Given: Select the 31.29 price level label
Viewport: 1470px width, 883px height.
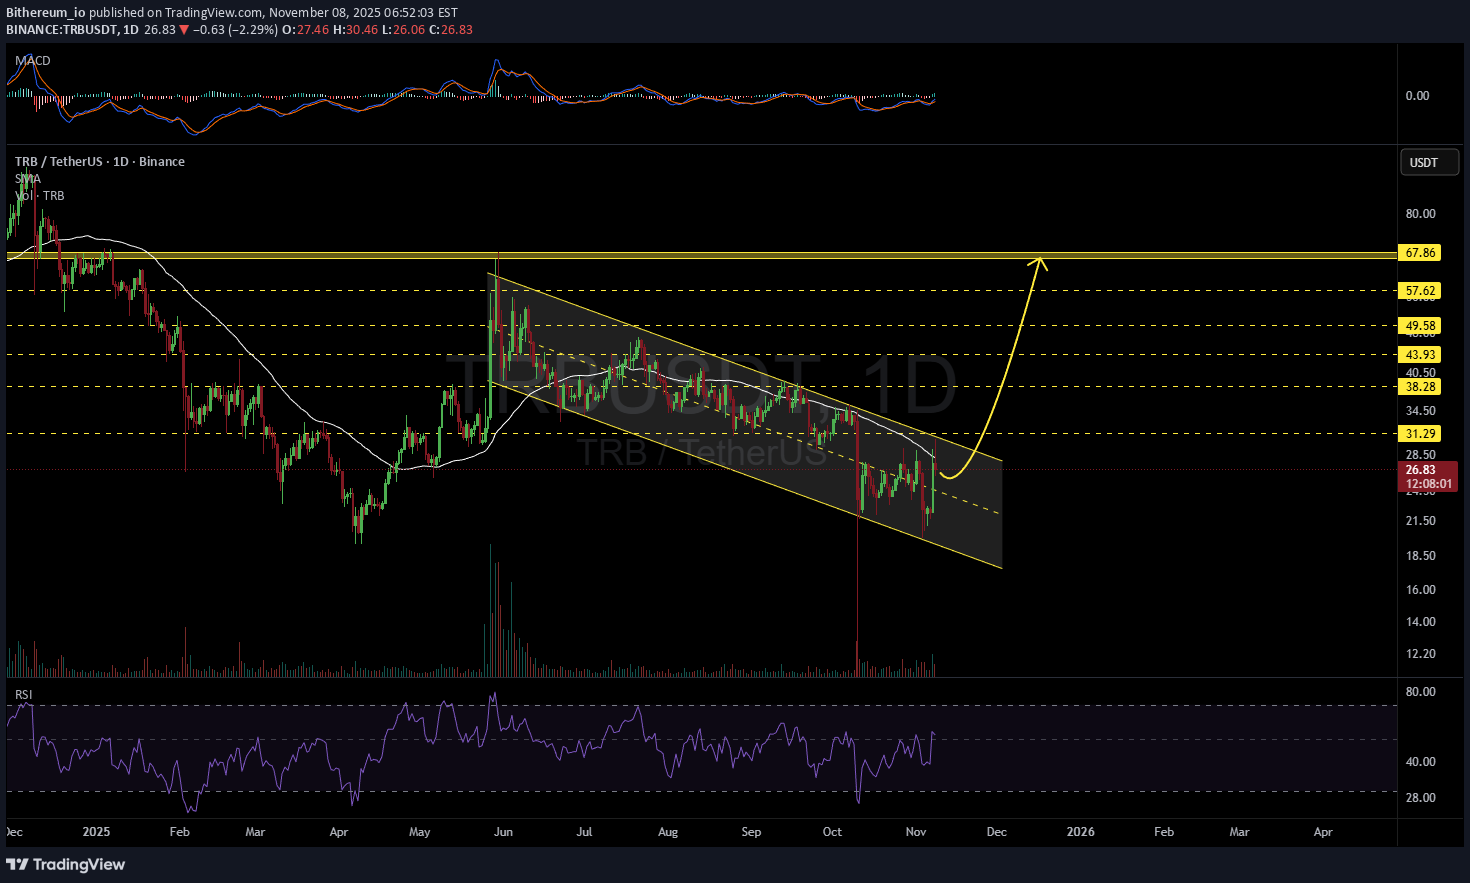Looking at the screenshot, I should 1420,434.
